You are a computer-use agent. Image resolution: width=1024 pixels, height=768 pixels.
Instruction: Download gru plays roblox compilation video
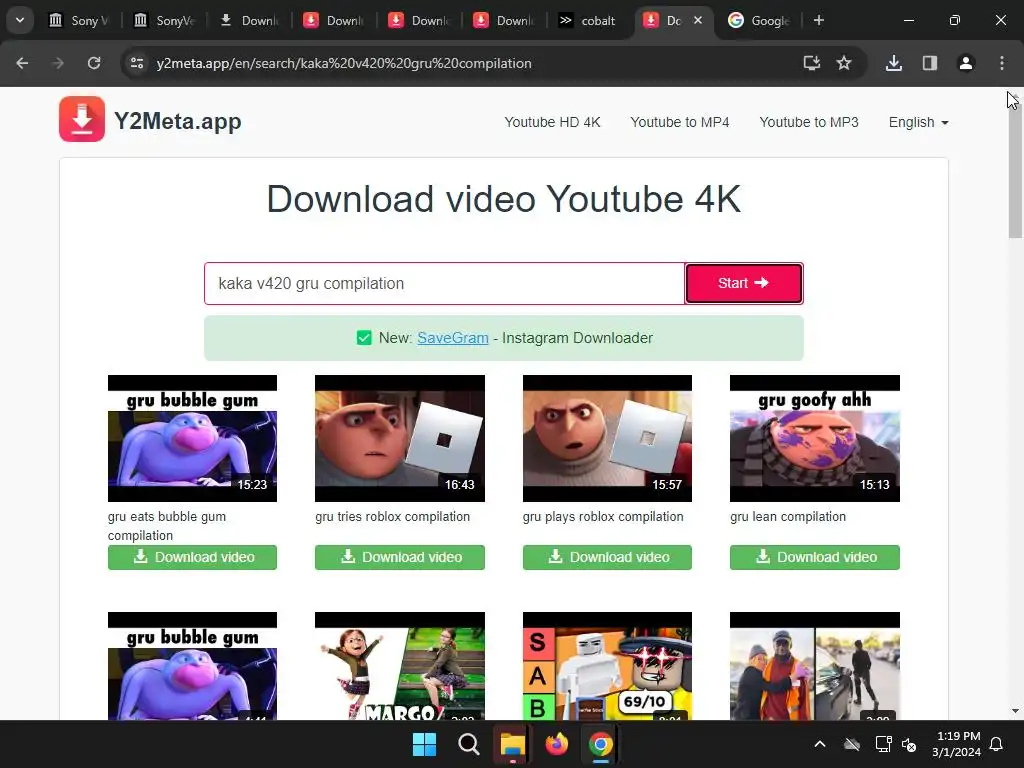click(607, 557)
